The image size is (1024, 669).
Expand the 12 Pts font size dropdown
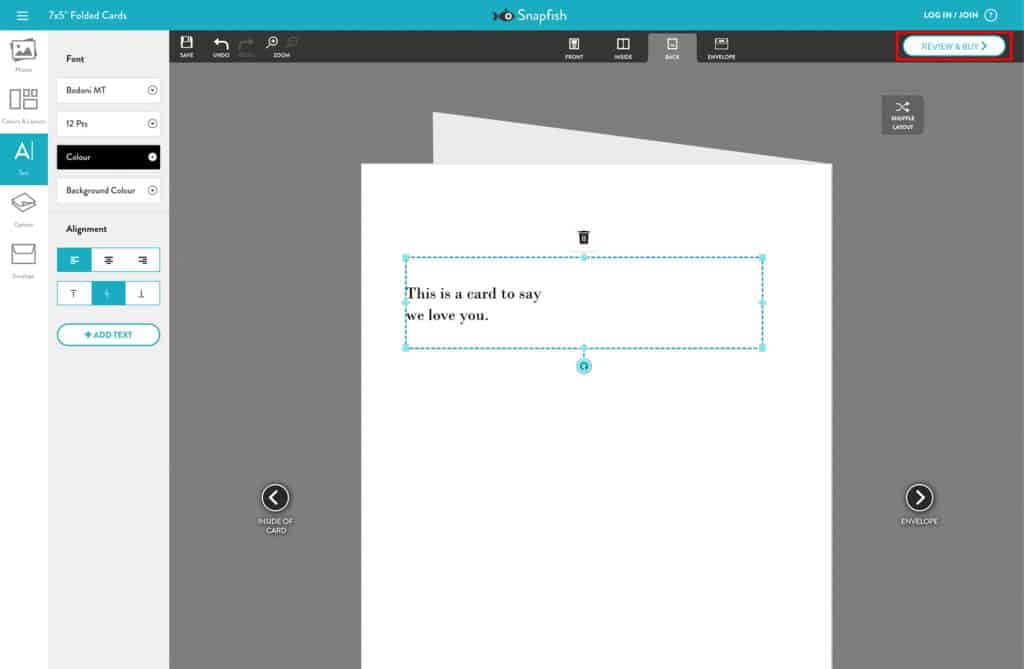tap(108, 124)
